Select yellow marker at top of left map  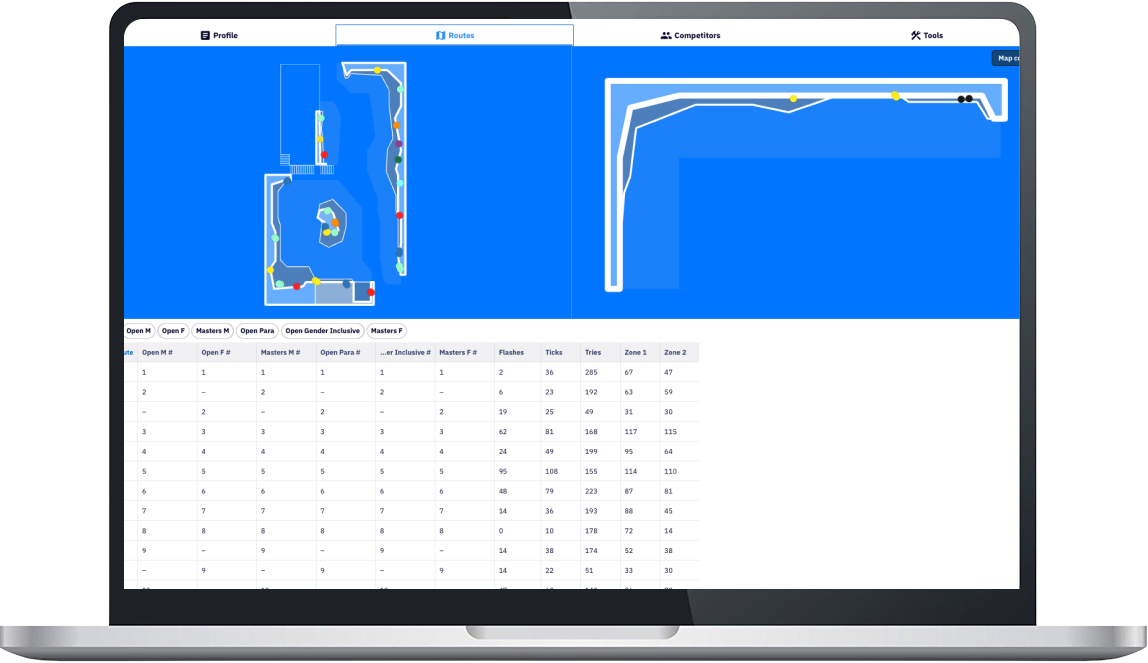[x=378, y=70]
